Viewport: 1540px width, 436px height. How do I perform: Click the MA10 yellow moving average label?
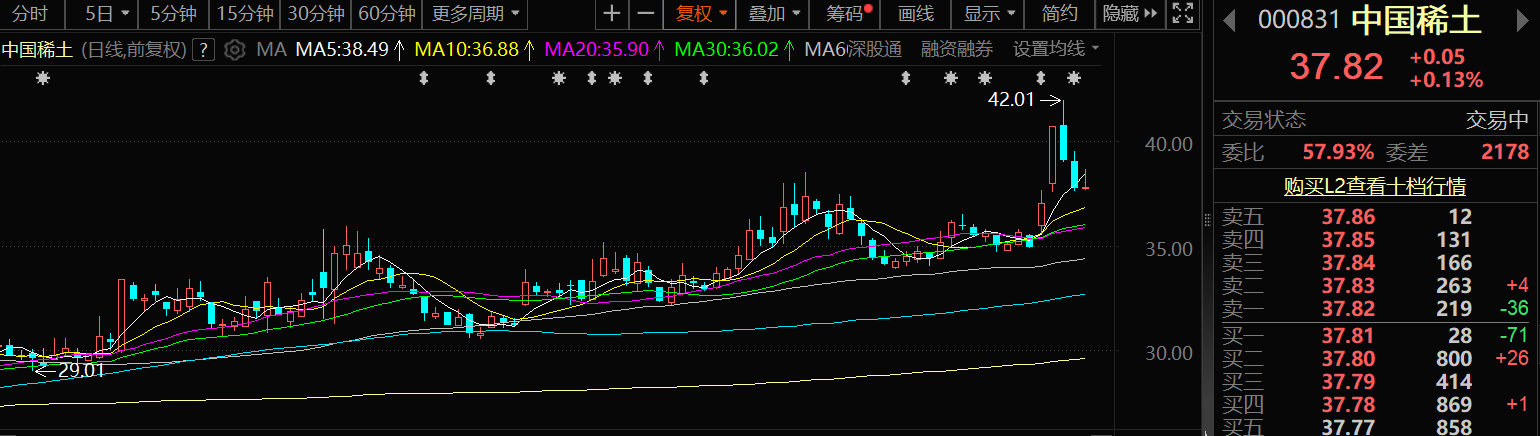[x=468, y=50]
